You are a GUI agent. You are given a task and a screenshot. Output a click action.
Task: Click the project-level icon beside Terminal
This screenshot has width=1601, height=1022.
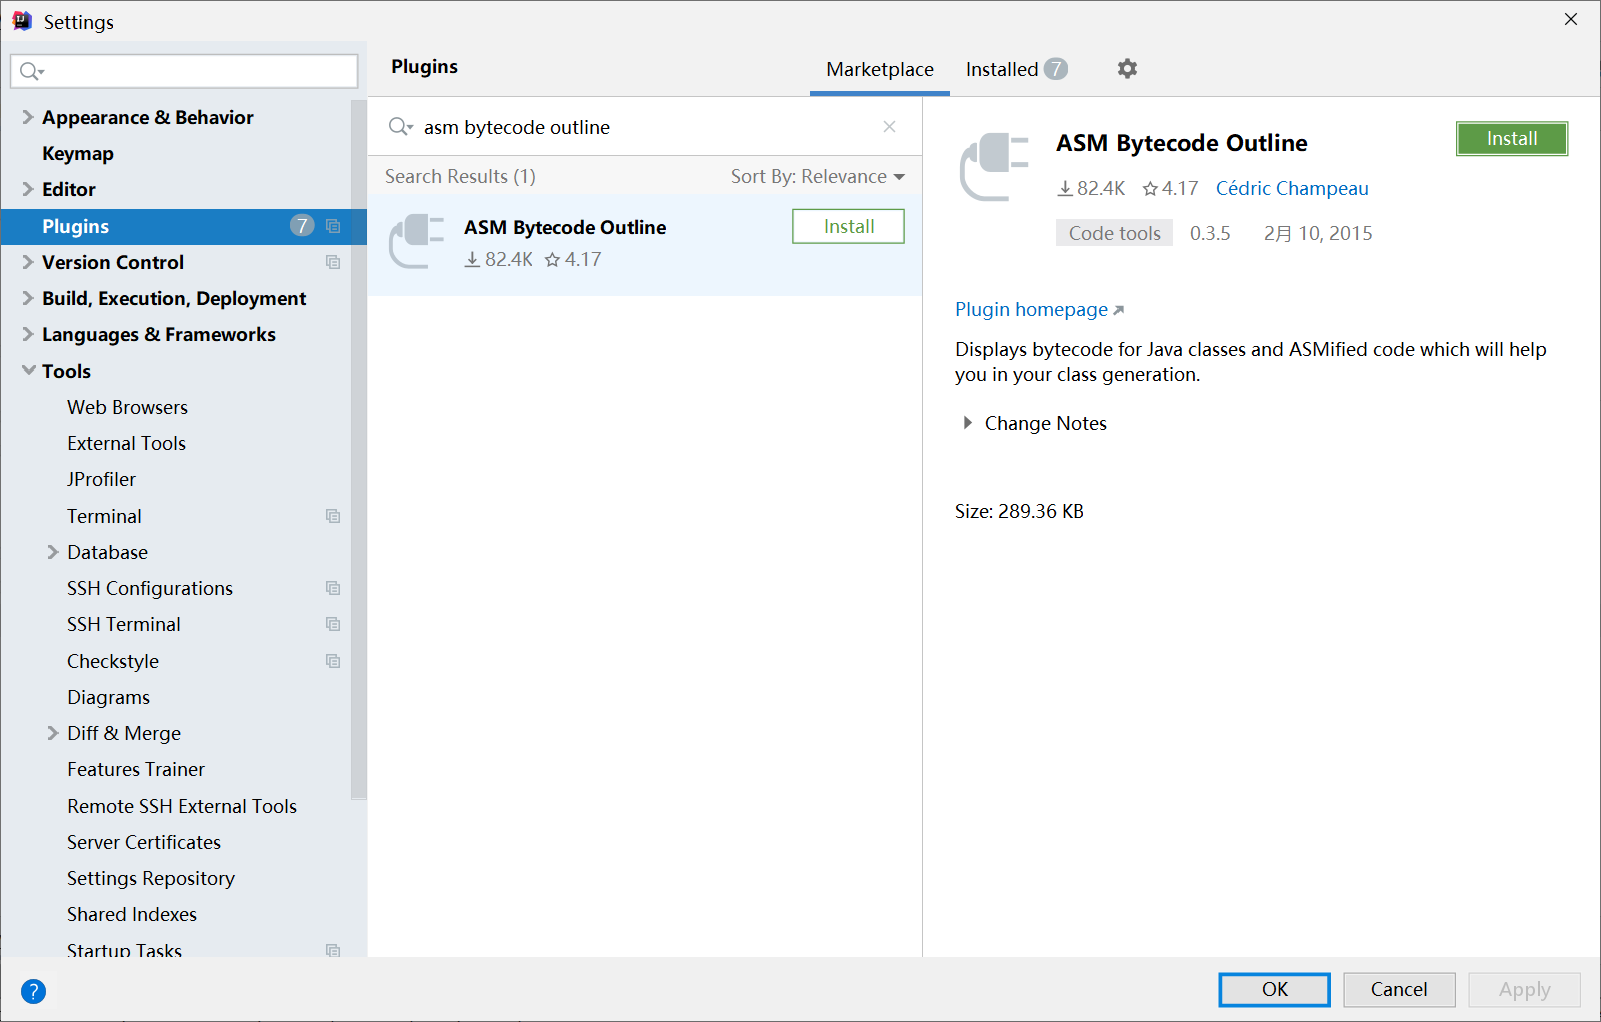pyautogui.click(x=333, y=516)
